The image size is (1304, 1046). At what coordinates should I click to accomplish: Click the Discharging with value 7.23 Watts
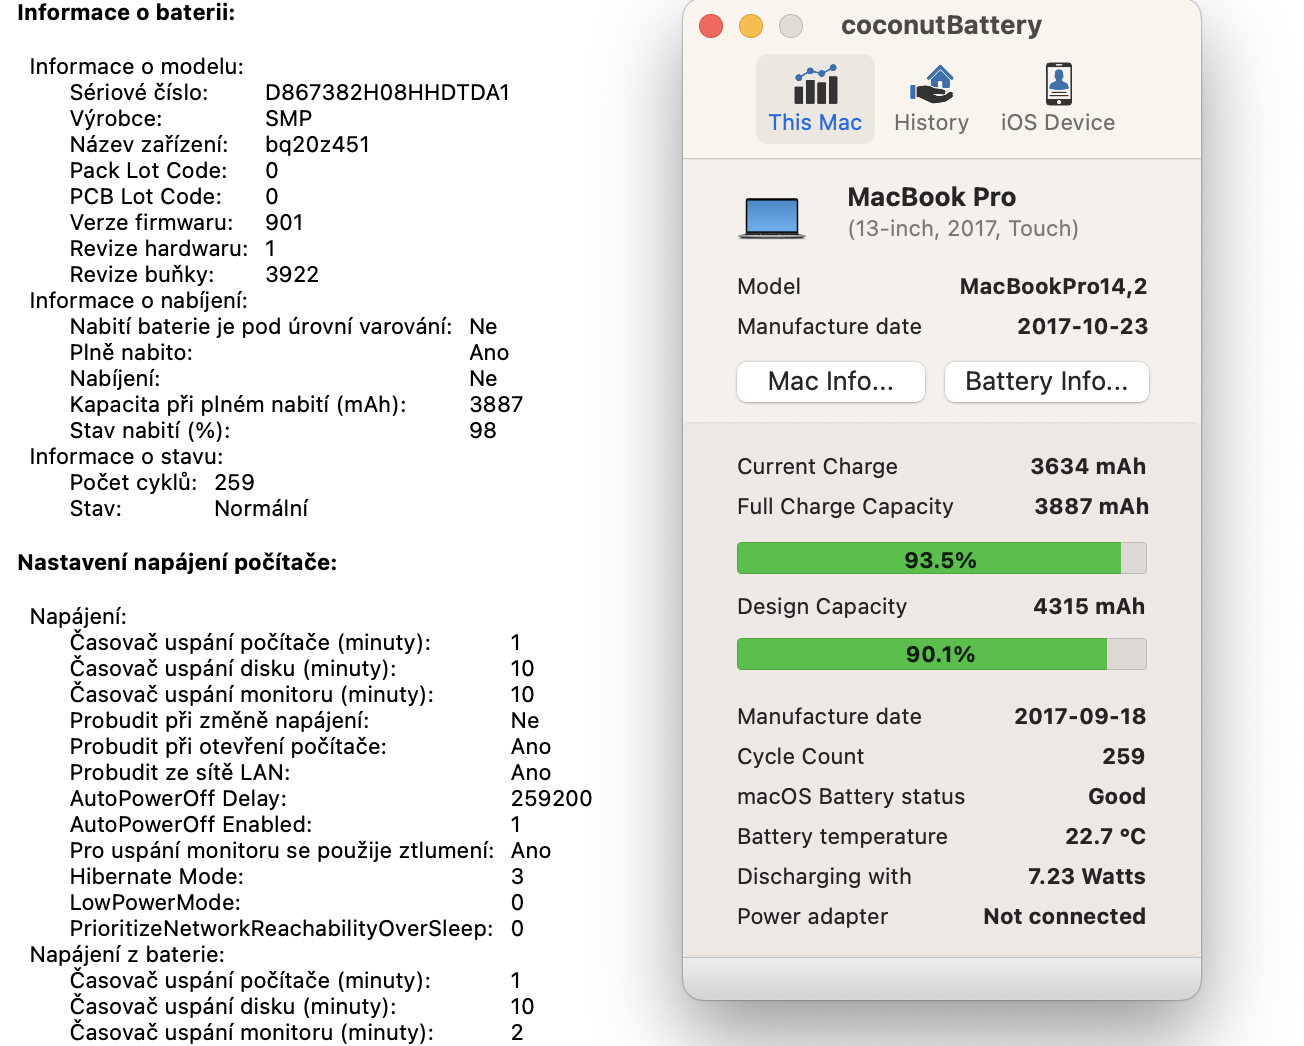1087,877
